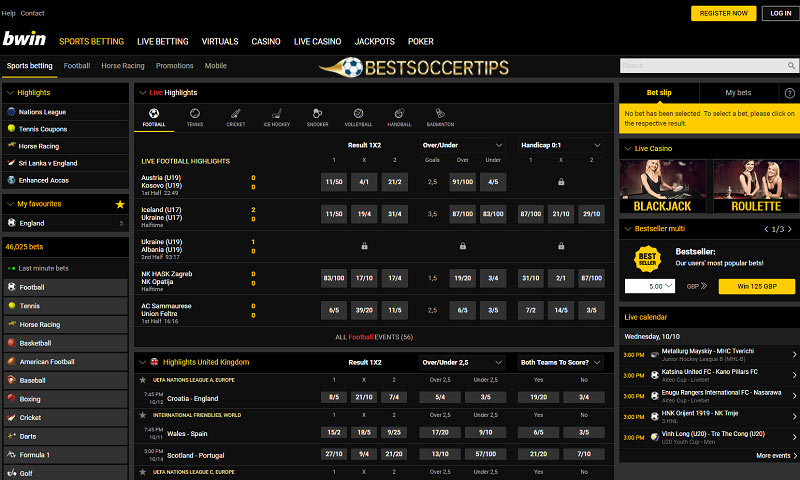Click the Register Now button
This screenshot has width=800, height=480.
pyautogui.click(x=723, y=13)
